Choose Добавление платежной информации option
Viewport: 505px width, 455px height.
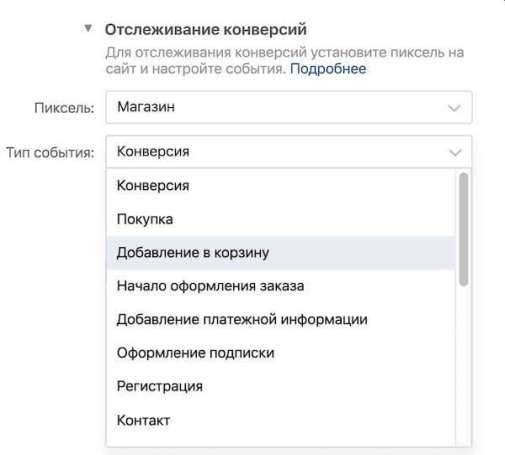pos(281,319)
